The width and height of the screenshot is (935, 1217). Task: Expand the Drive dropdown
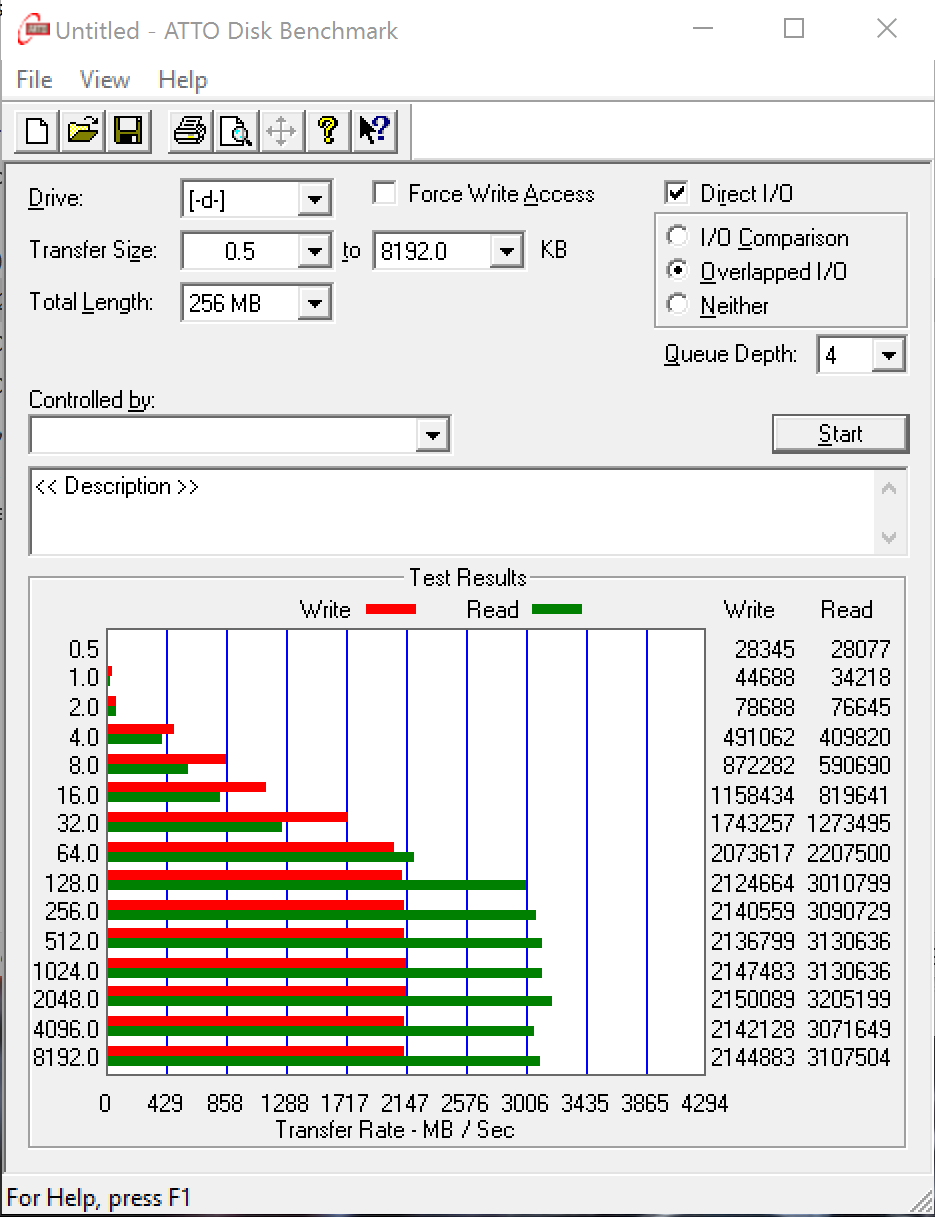(x=314, y=199)
